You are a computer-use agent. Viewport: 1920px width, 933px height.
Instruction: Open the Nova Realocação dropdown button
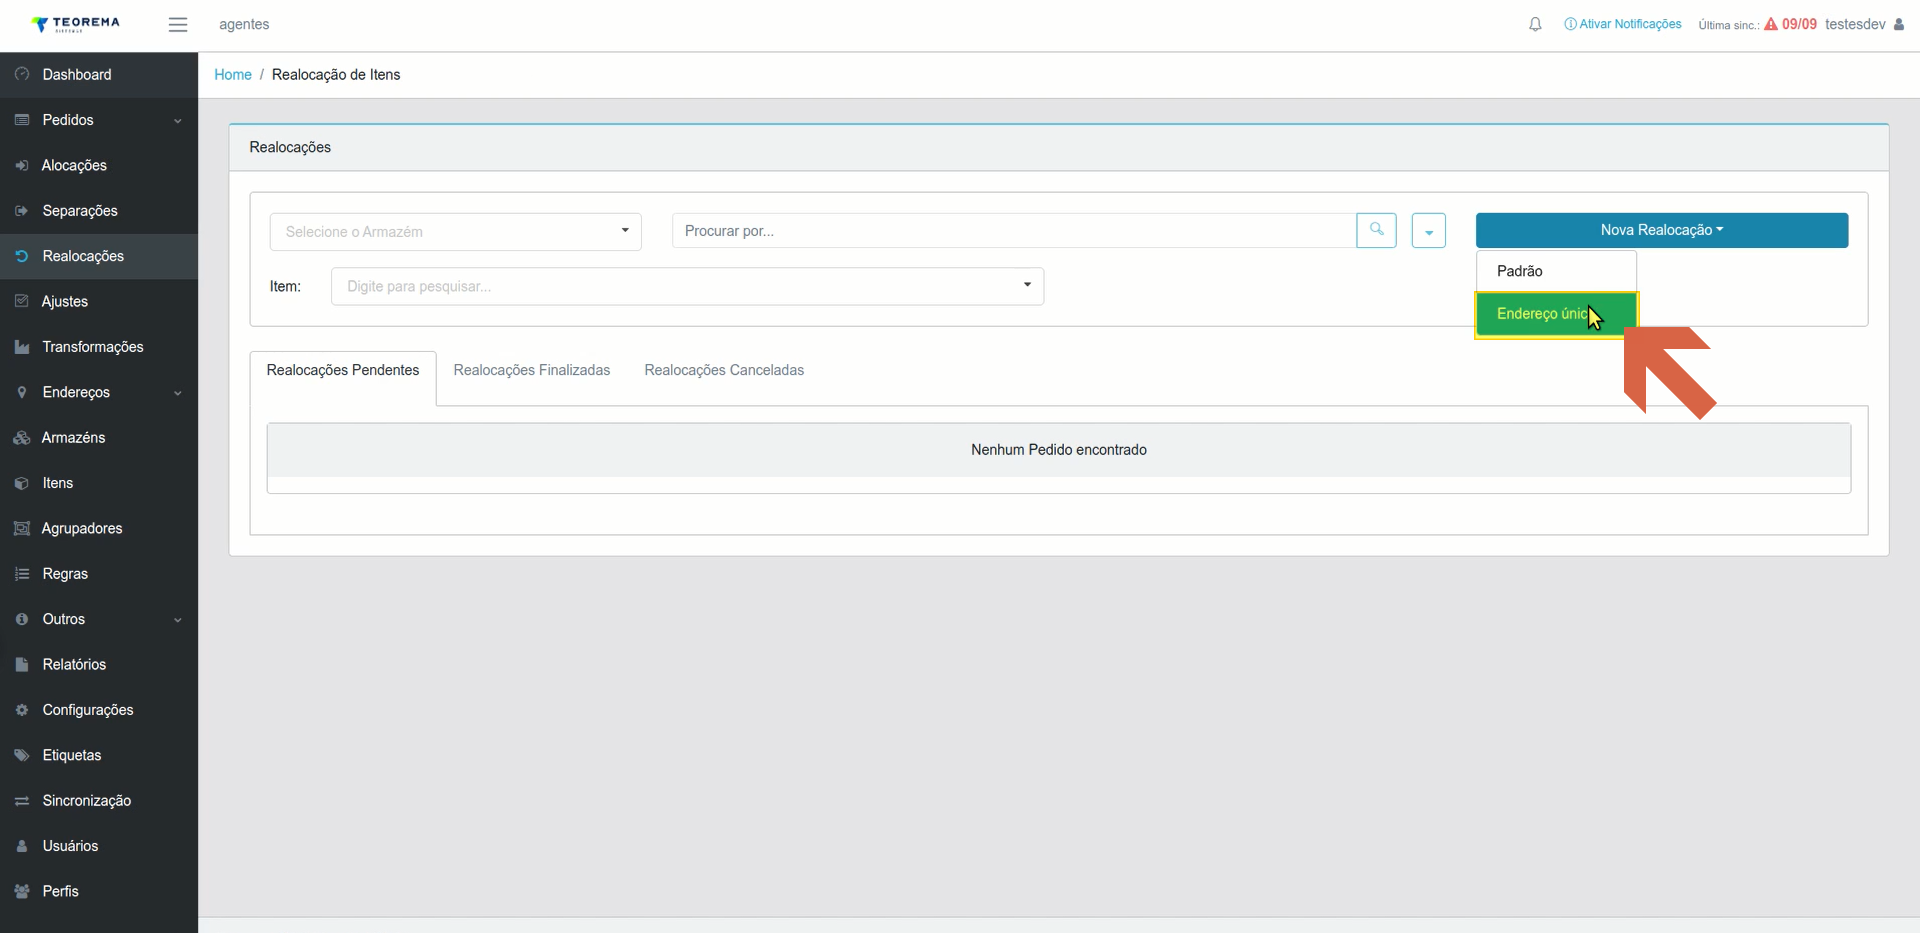click(x=1661, y=230)
